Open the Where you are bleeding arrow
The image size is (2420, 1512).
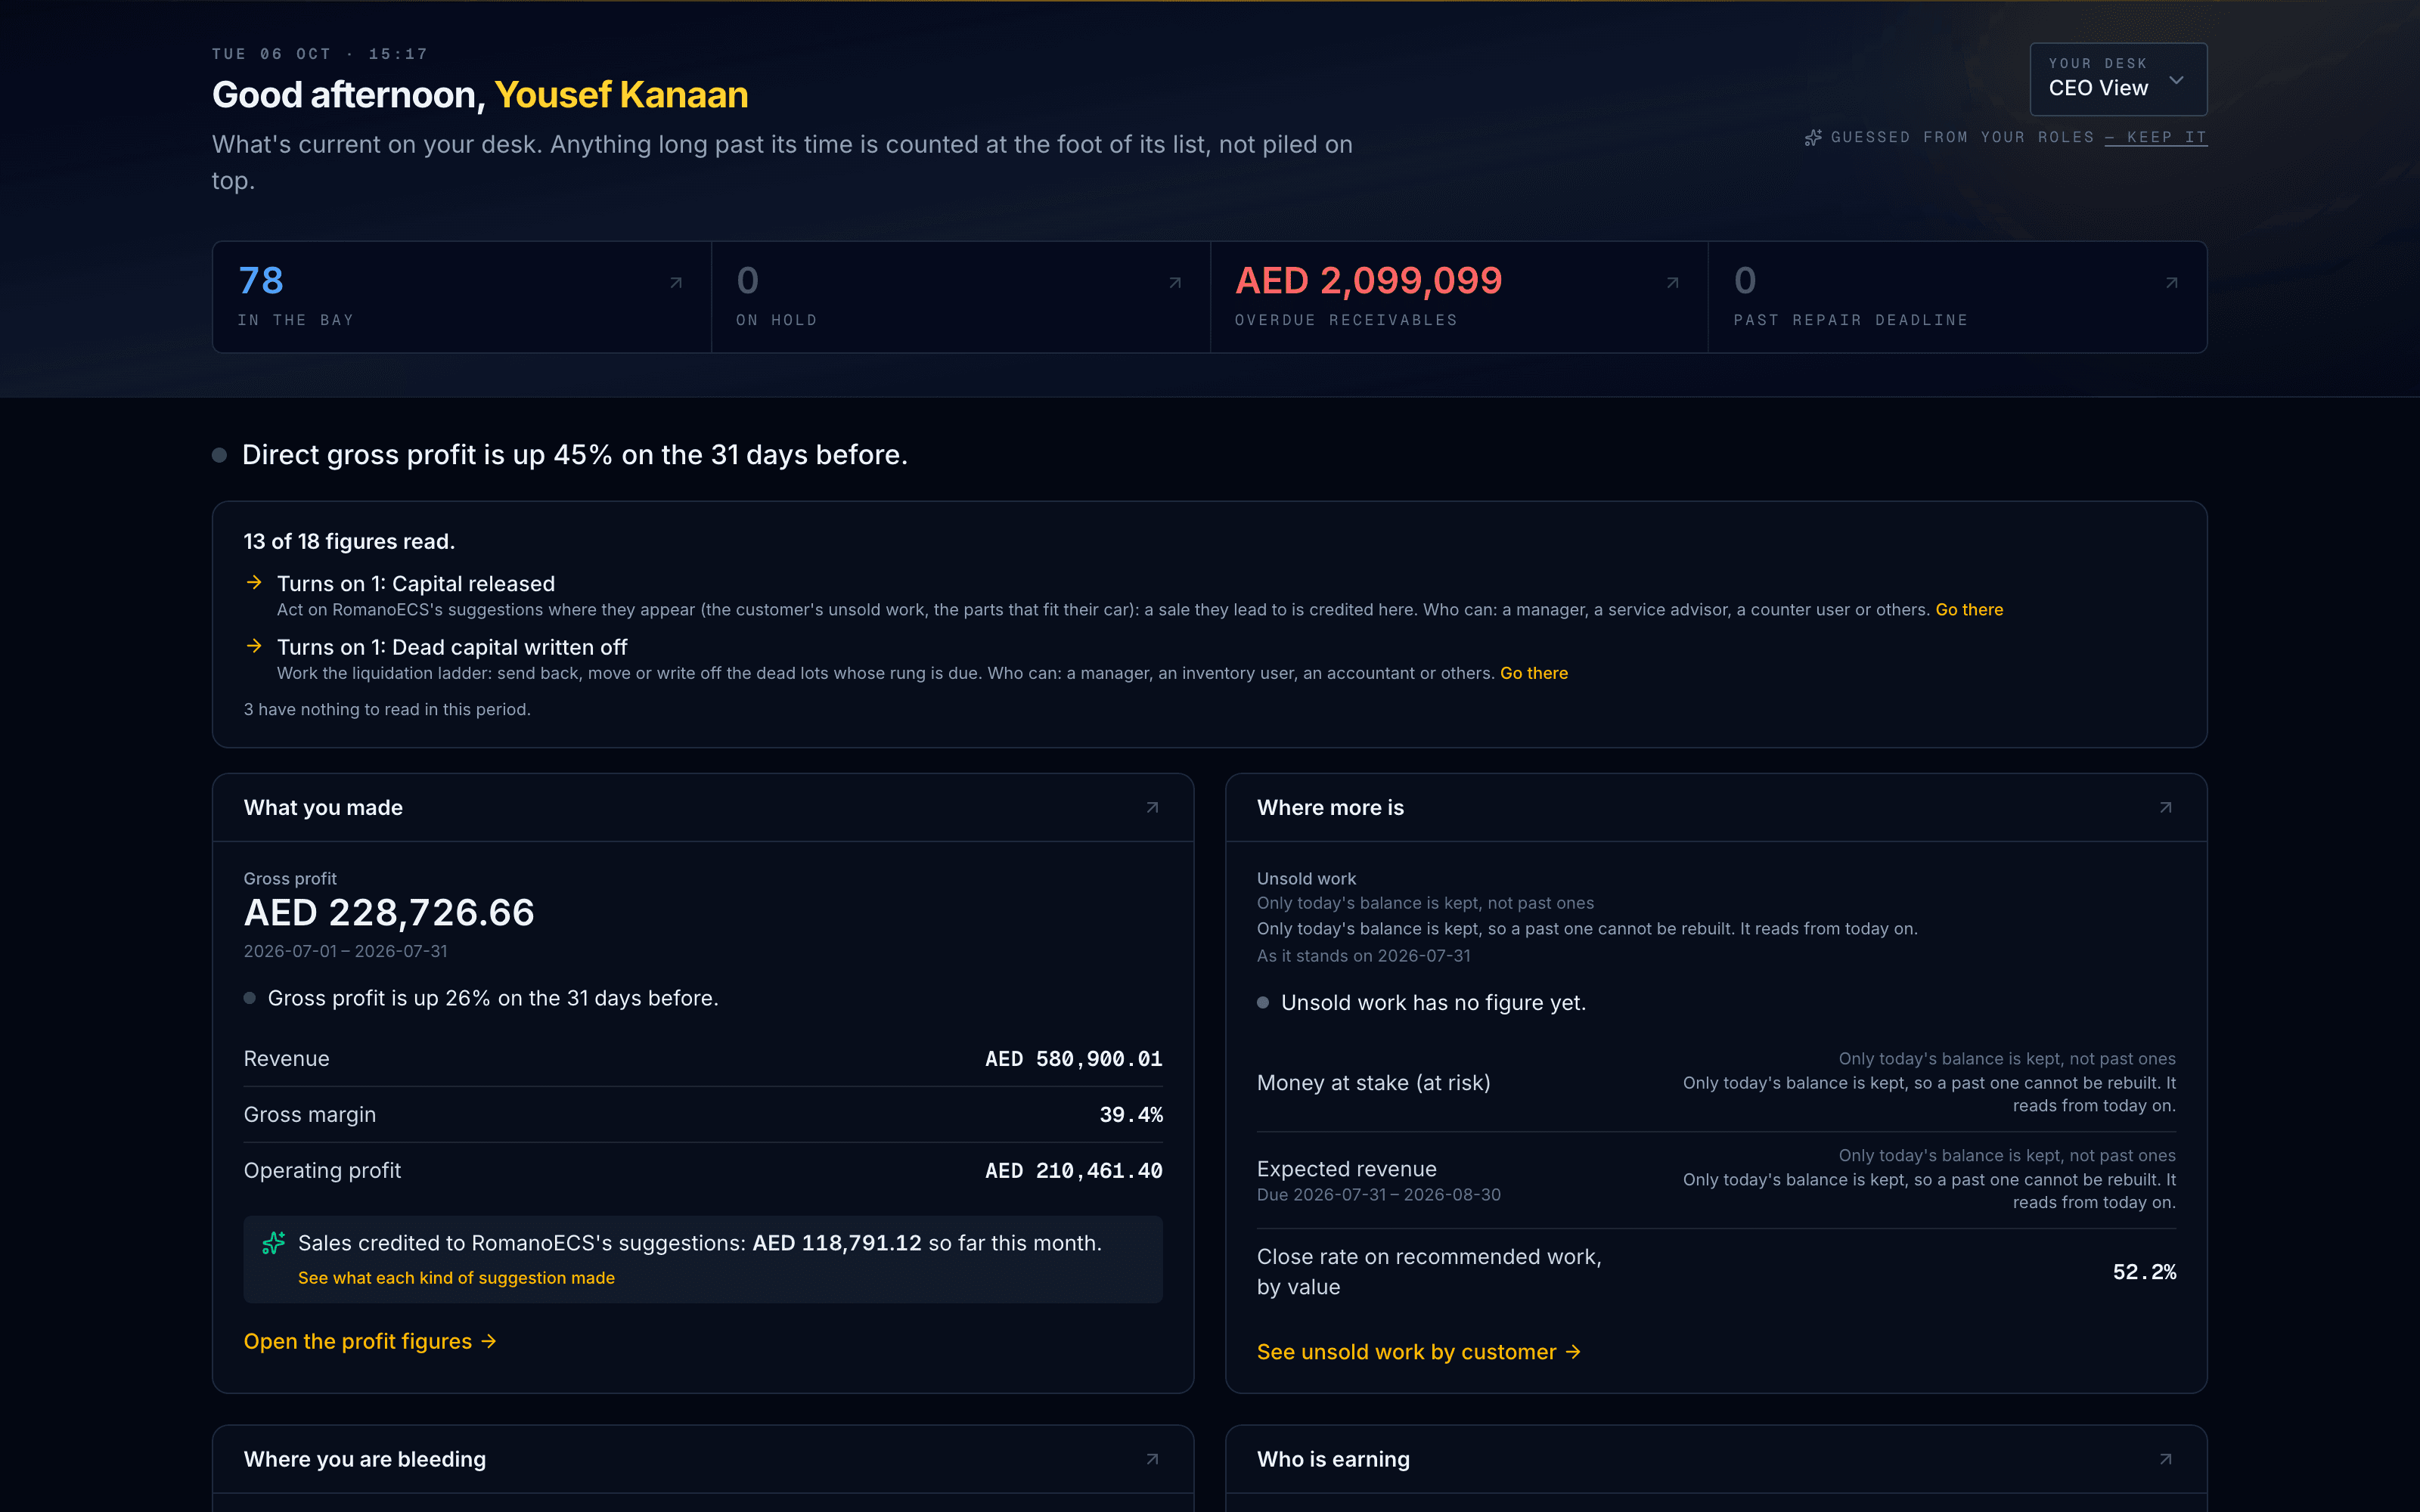coord(1152,1459)
